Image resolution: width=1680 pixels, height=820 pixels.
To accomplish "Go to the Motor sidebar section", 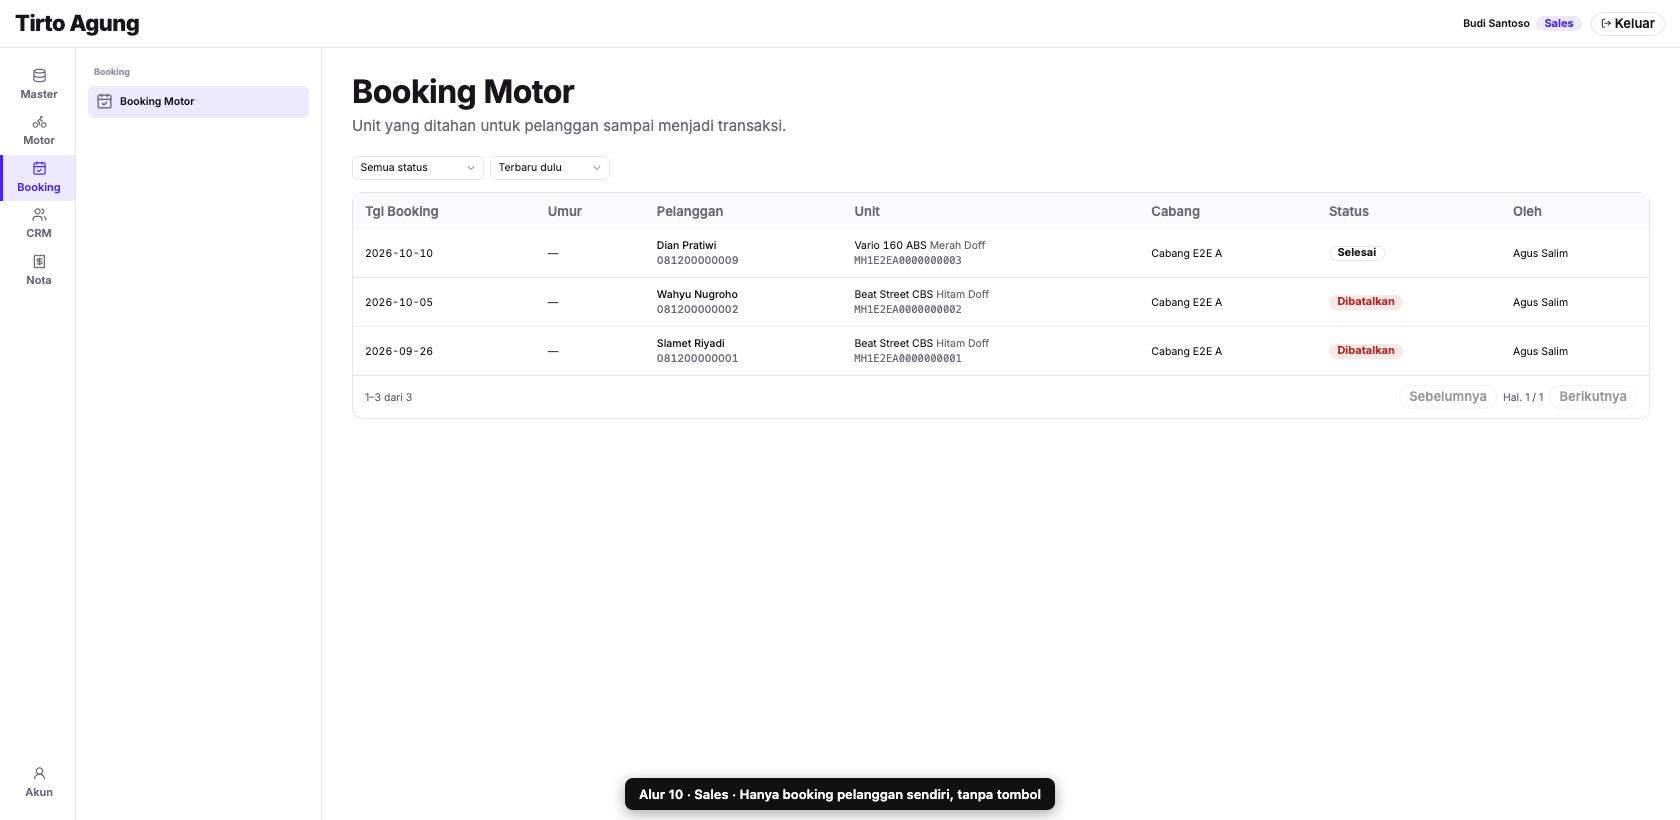I will tap(38, 131).
